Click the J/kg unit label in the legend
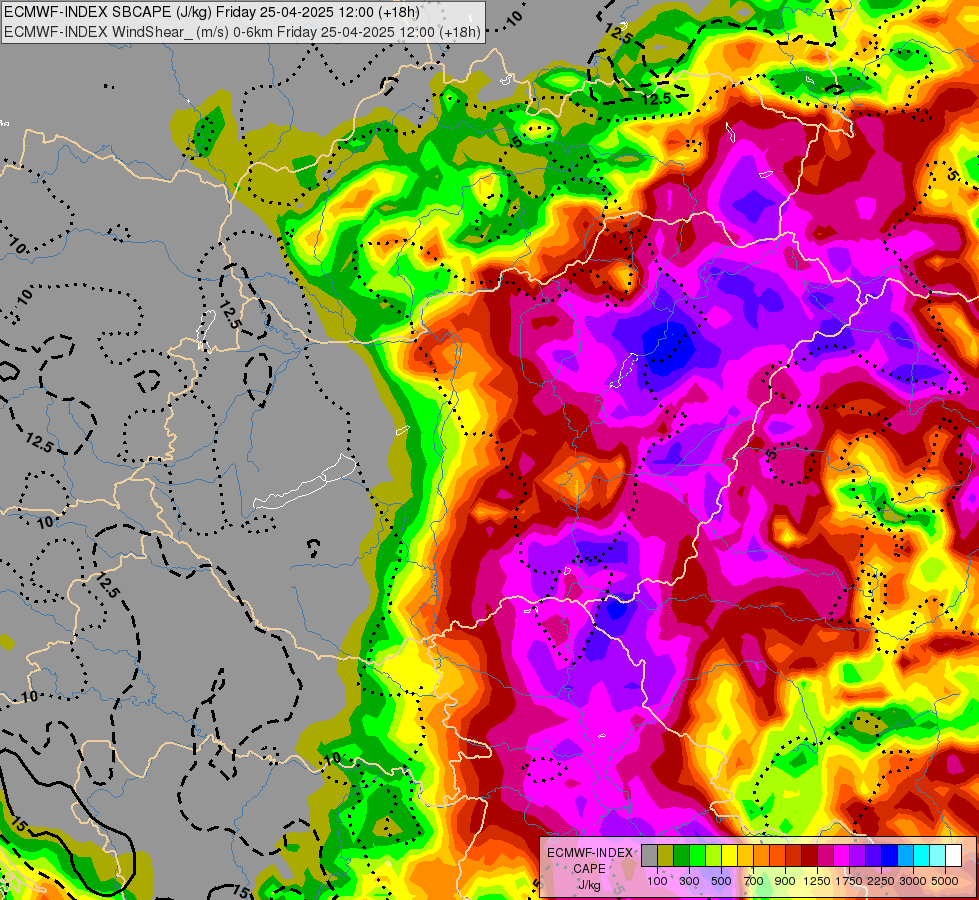The width and height of the screenshot is (979, 900). [589, 886]
